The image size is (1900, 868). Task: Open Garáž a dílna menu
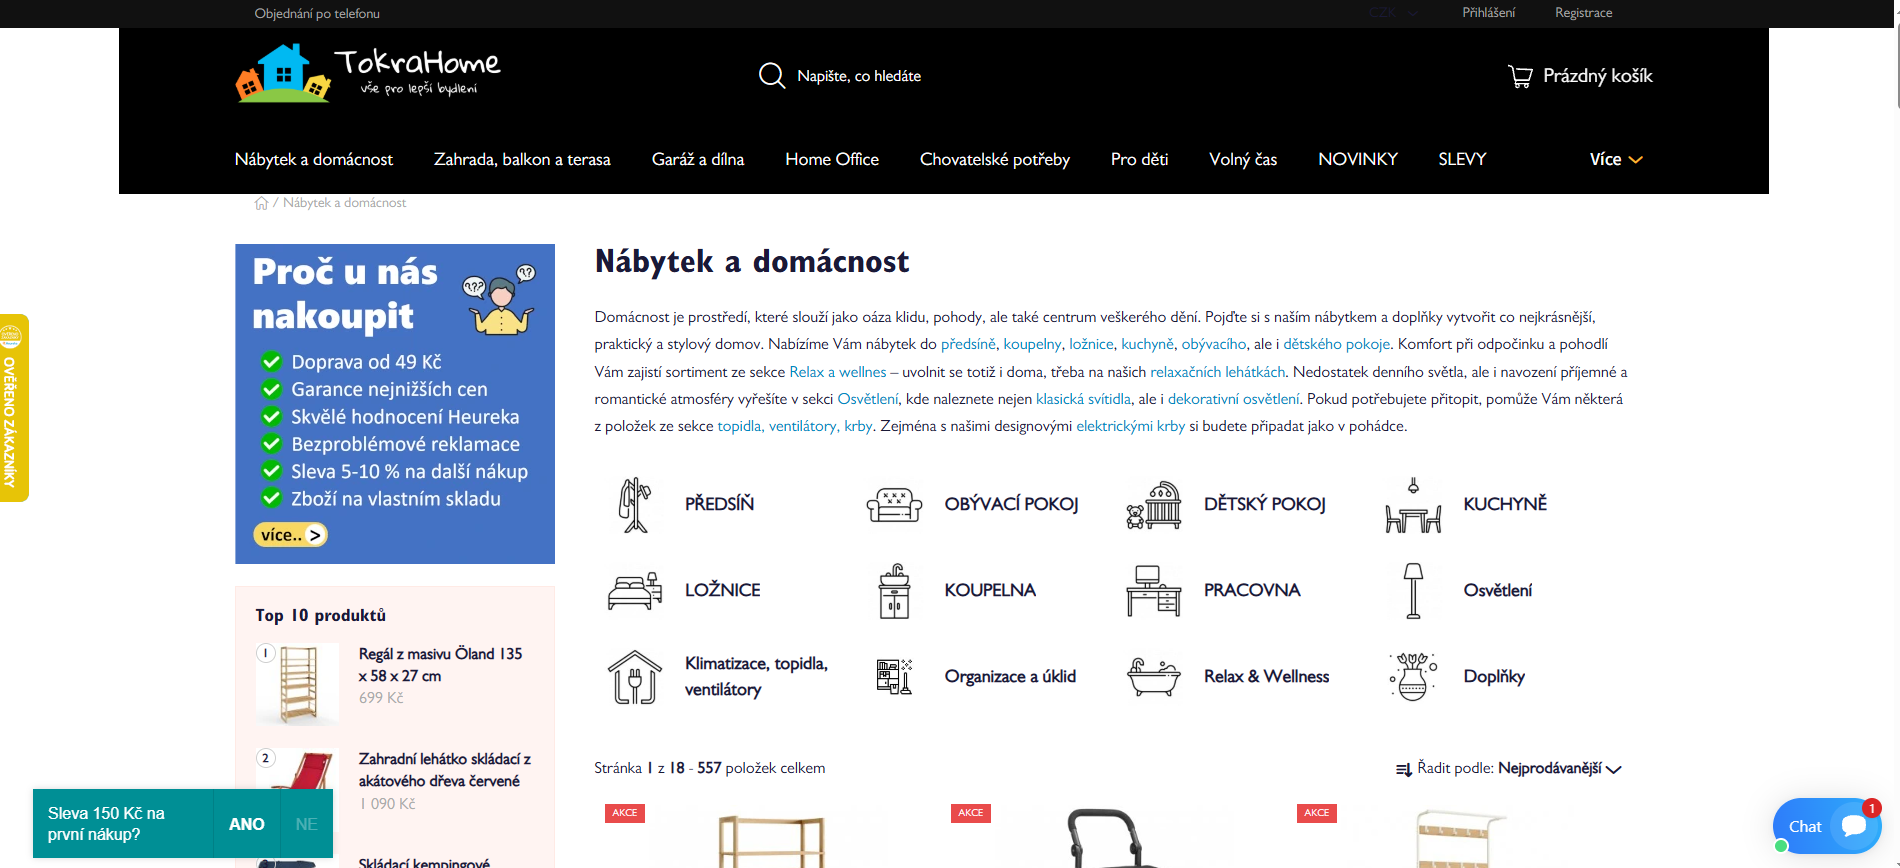[698, 160]
